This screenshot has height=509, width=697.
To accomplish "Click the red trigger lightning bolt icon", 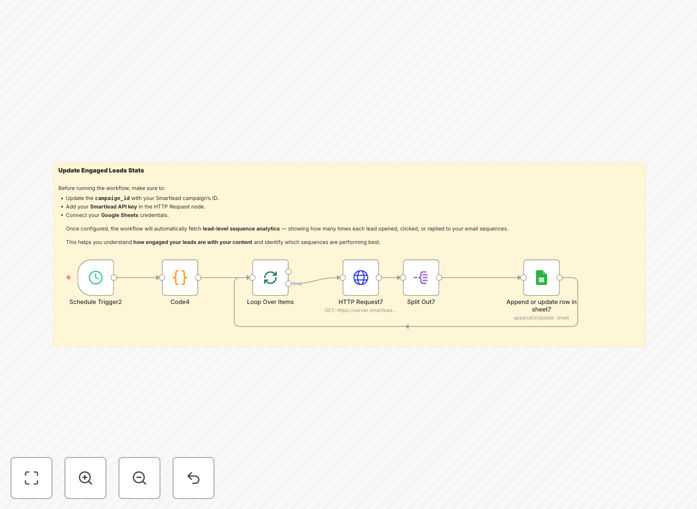I will pyautogui.click(x=68, y=277).
